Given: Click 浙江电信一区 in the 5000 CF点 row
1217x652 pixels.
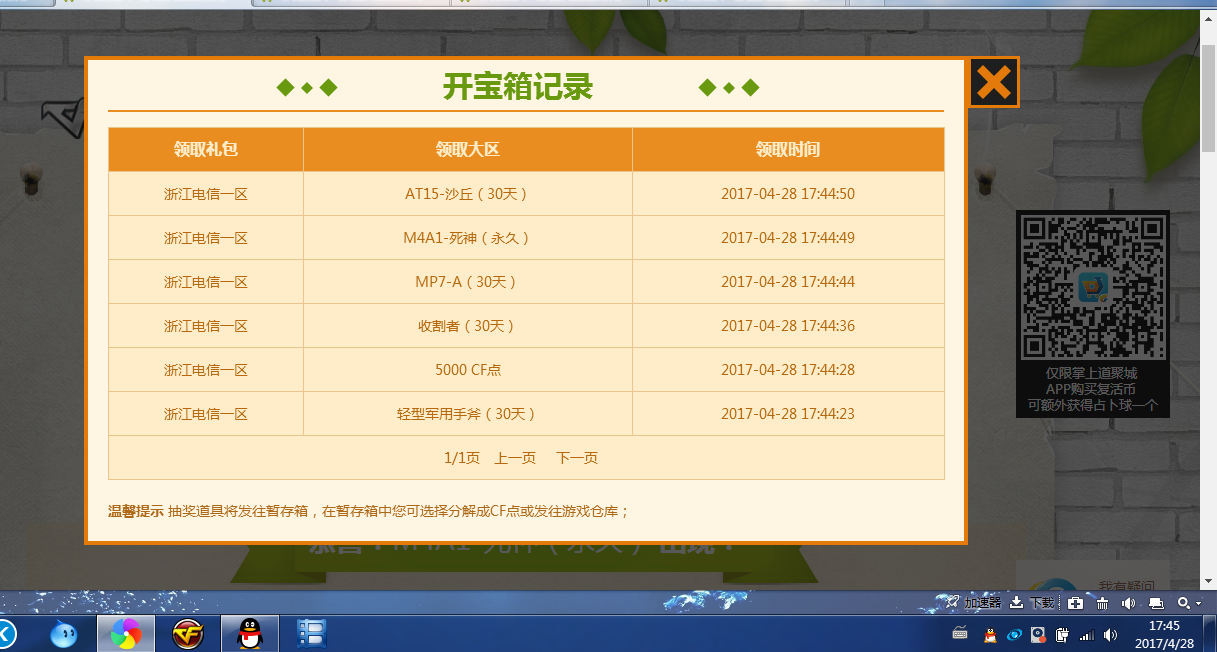Looking at the screenshot, I should (206, 370).
